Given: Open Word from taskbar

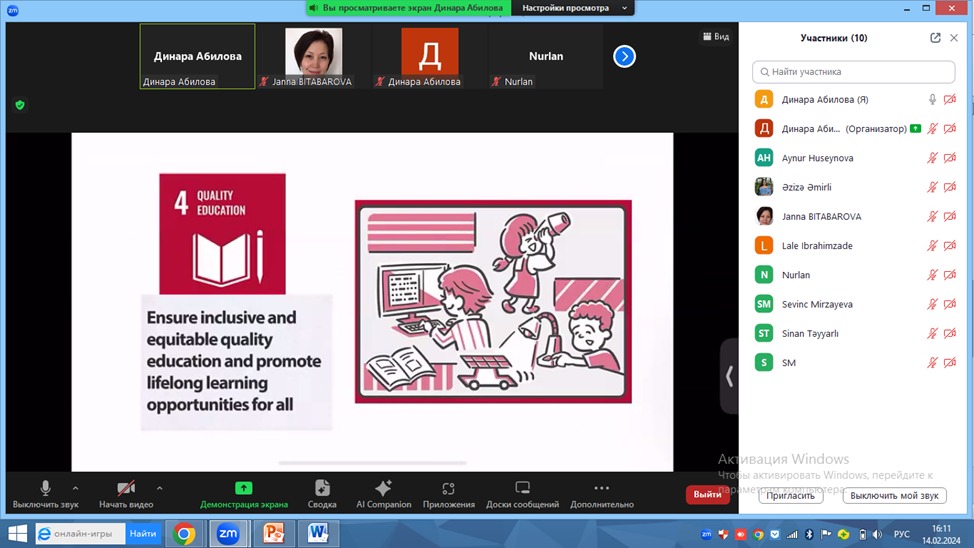Looking at the screenshot, I should click(x=318, y=534).
